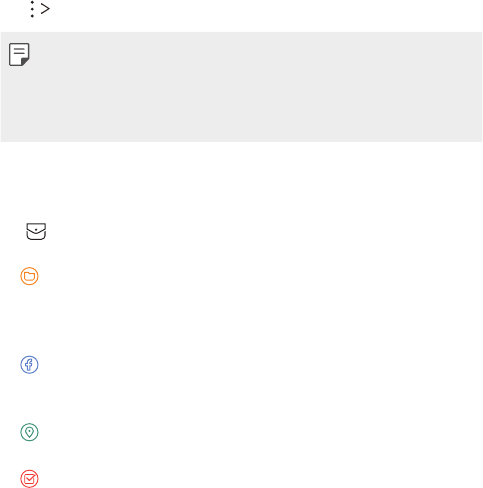Screen dimensions: 483x488
Task: Click the empty area of gray note panel
Action: tap(241, 87)
